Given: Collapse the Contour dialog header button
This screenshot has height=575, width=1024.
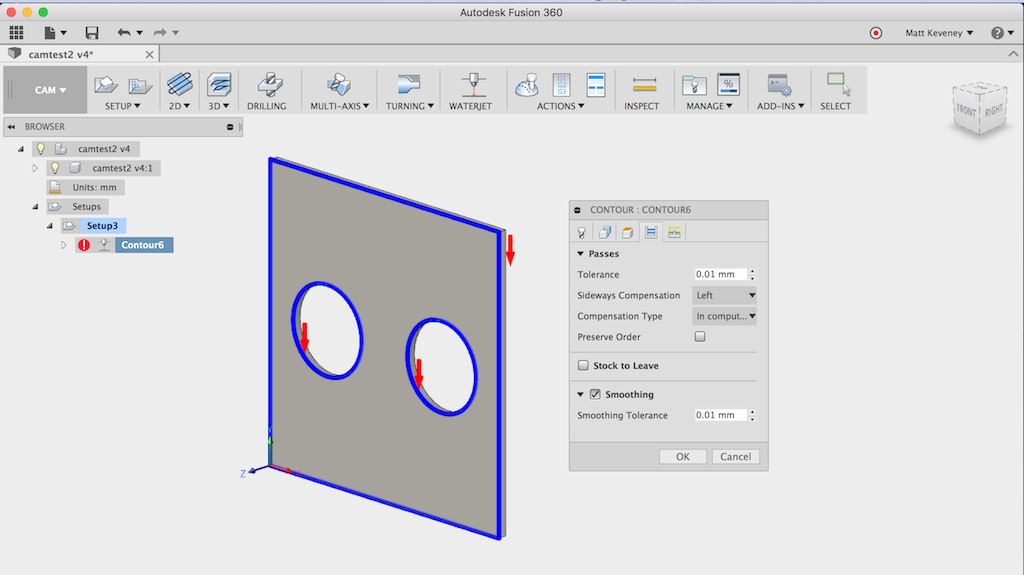Looking at the screenshot, I should 577,210.
